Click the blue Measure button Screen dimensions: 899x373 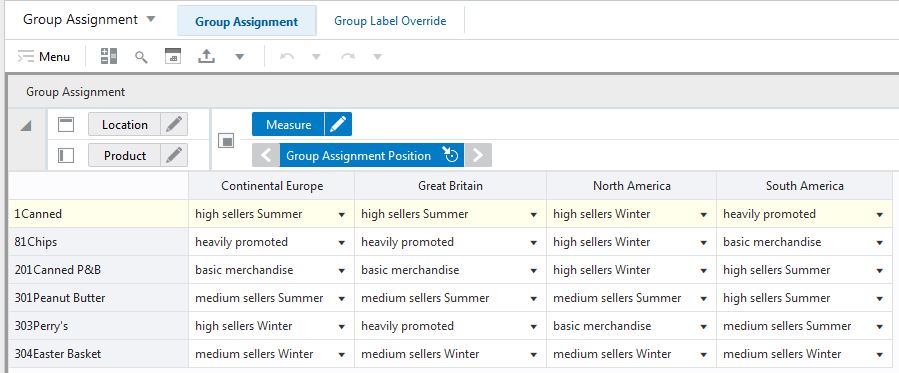pos(288,124)
